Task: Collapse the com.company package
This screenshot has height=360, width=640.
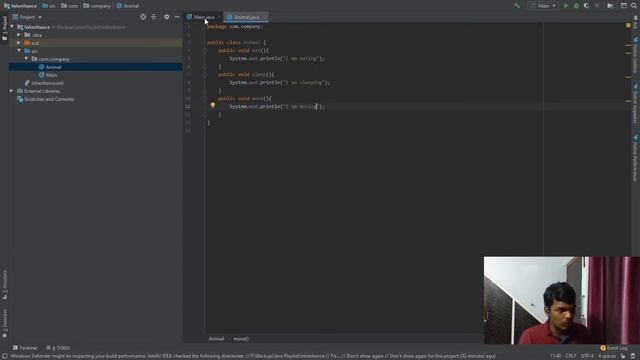Action: coord(27,59)
